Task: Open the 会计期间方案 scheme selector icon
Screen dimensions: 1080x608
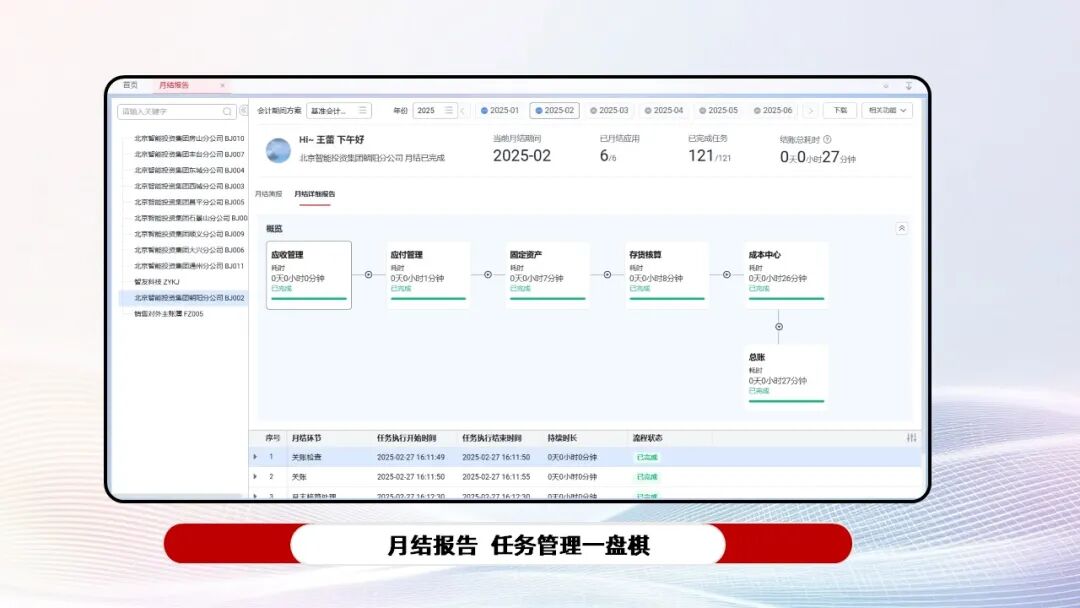Action: coord(362,110)
